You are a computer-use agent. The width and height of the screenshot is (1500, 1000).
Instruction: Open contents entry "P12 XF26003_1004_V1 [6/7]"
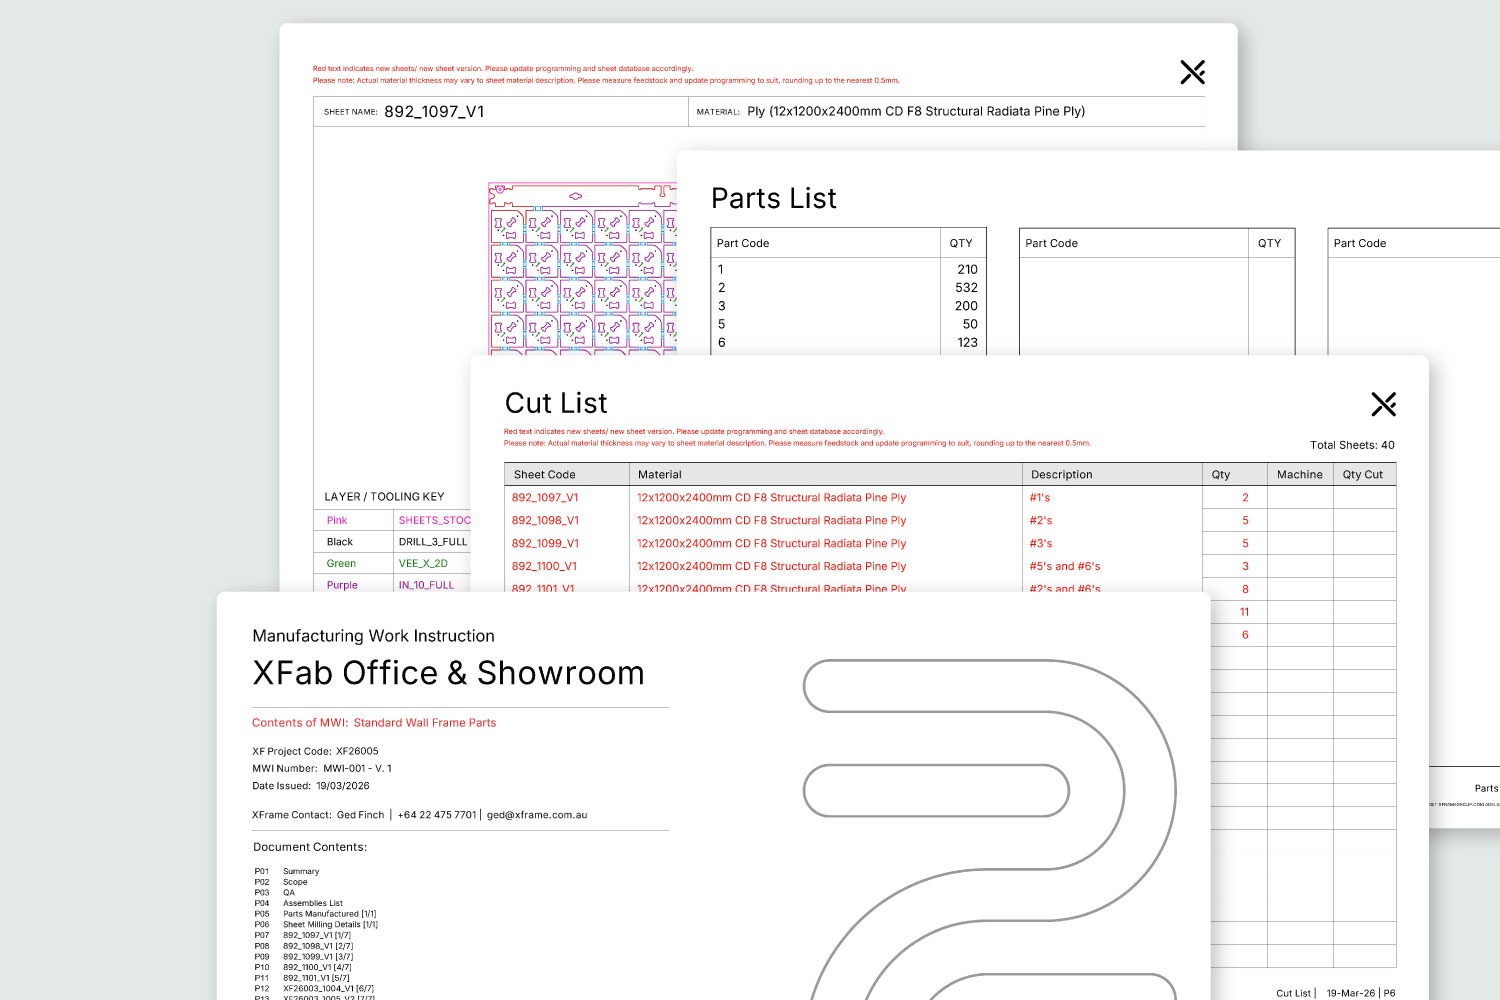(x=314, y=988)
